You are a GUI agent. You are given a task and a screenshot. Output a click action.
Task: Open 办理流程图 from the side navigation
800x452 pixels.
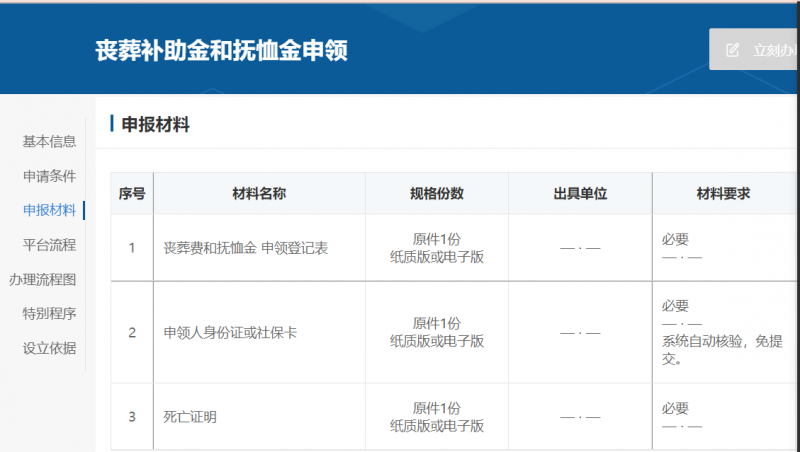pos(42,279)
